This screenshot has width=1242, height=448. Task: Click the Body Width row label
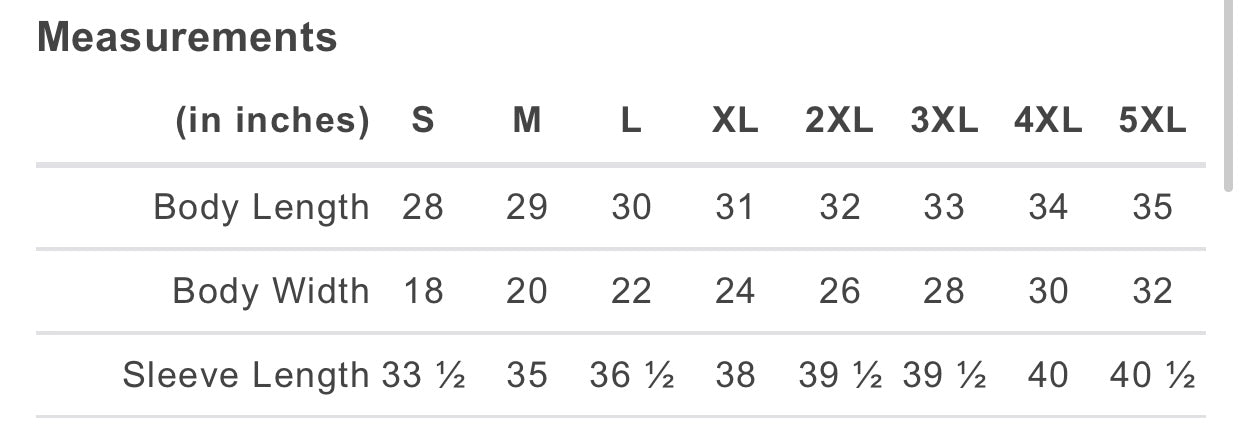(271, 291)
